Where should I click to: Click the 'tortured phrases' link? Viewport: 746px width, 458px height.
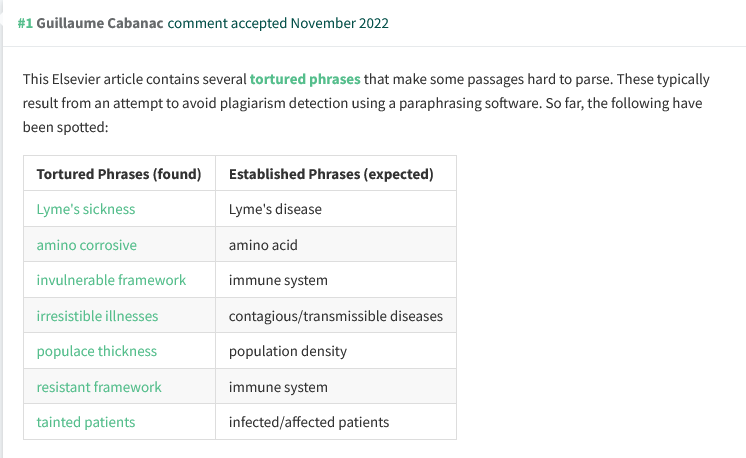305,77
